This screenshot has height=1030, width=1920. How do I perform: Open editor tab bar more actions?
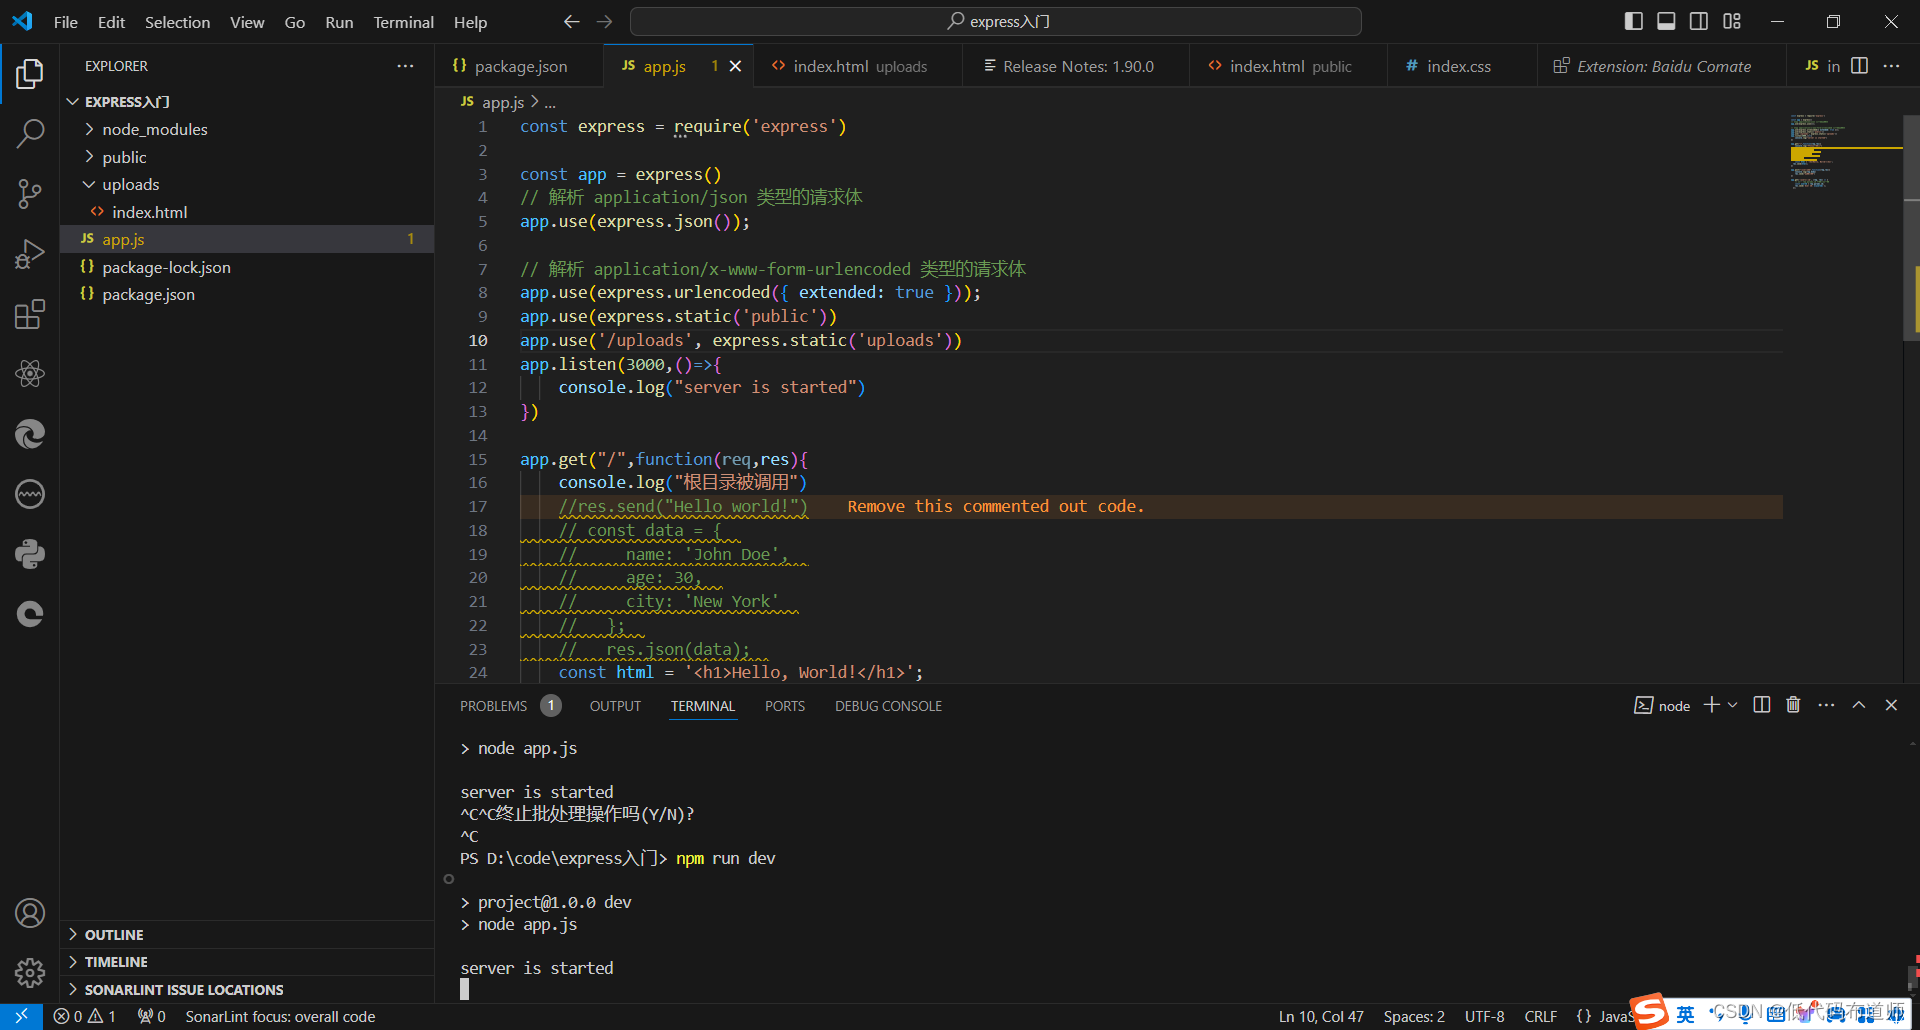click(x=1891, y=66)
